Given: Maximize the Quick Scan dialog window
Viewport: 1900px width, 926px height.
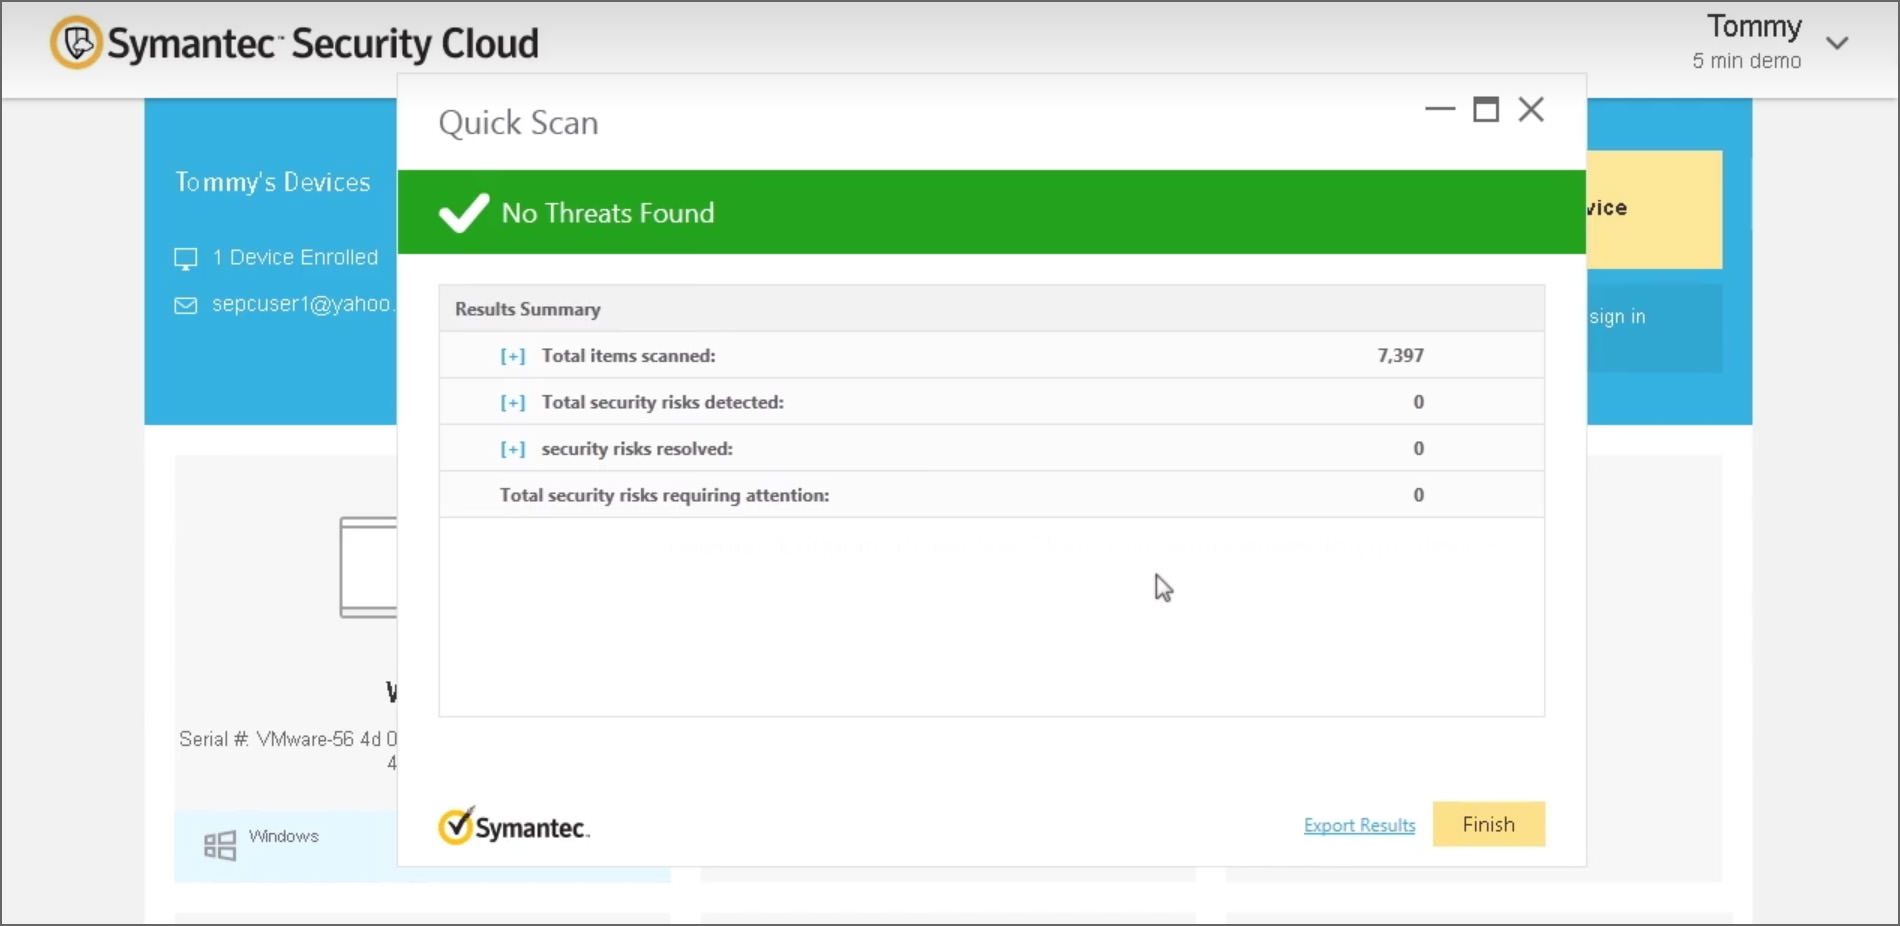Looking at the screenshot, I should pos(1486,109).
